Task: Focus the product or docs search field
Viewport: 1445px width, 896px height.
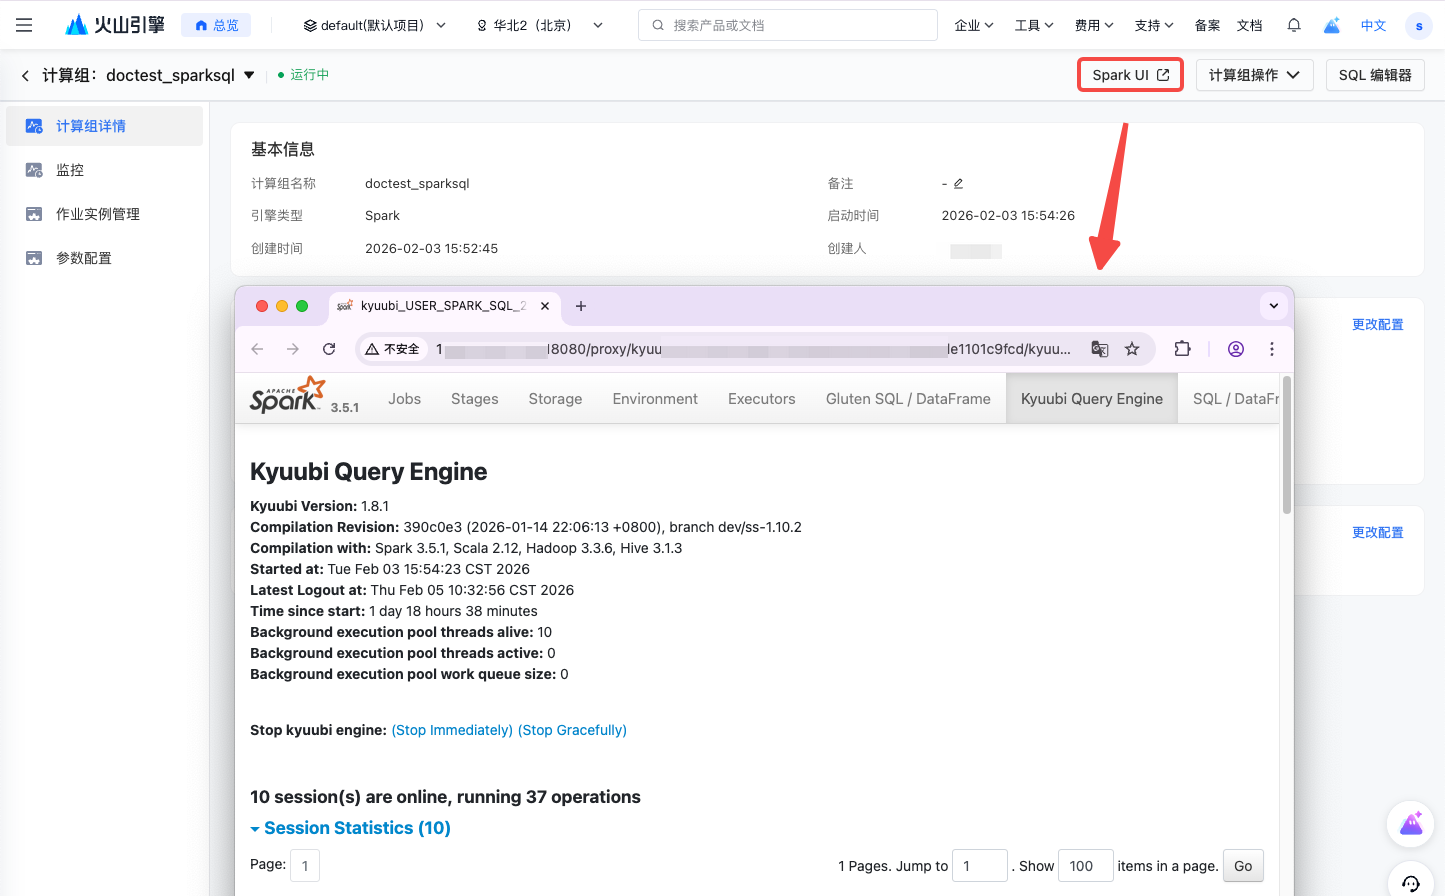Action: (x=788, y=25)
